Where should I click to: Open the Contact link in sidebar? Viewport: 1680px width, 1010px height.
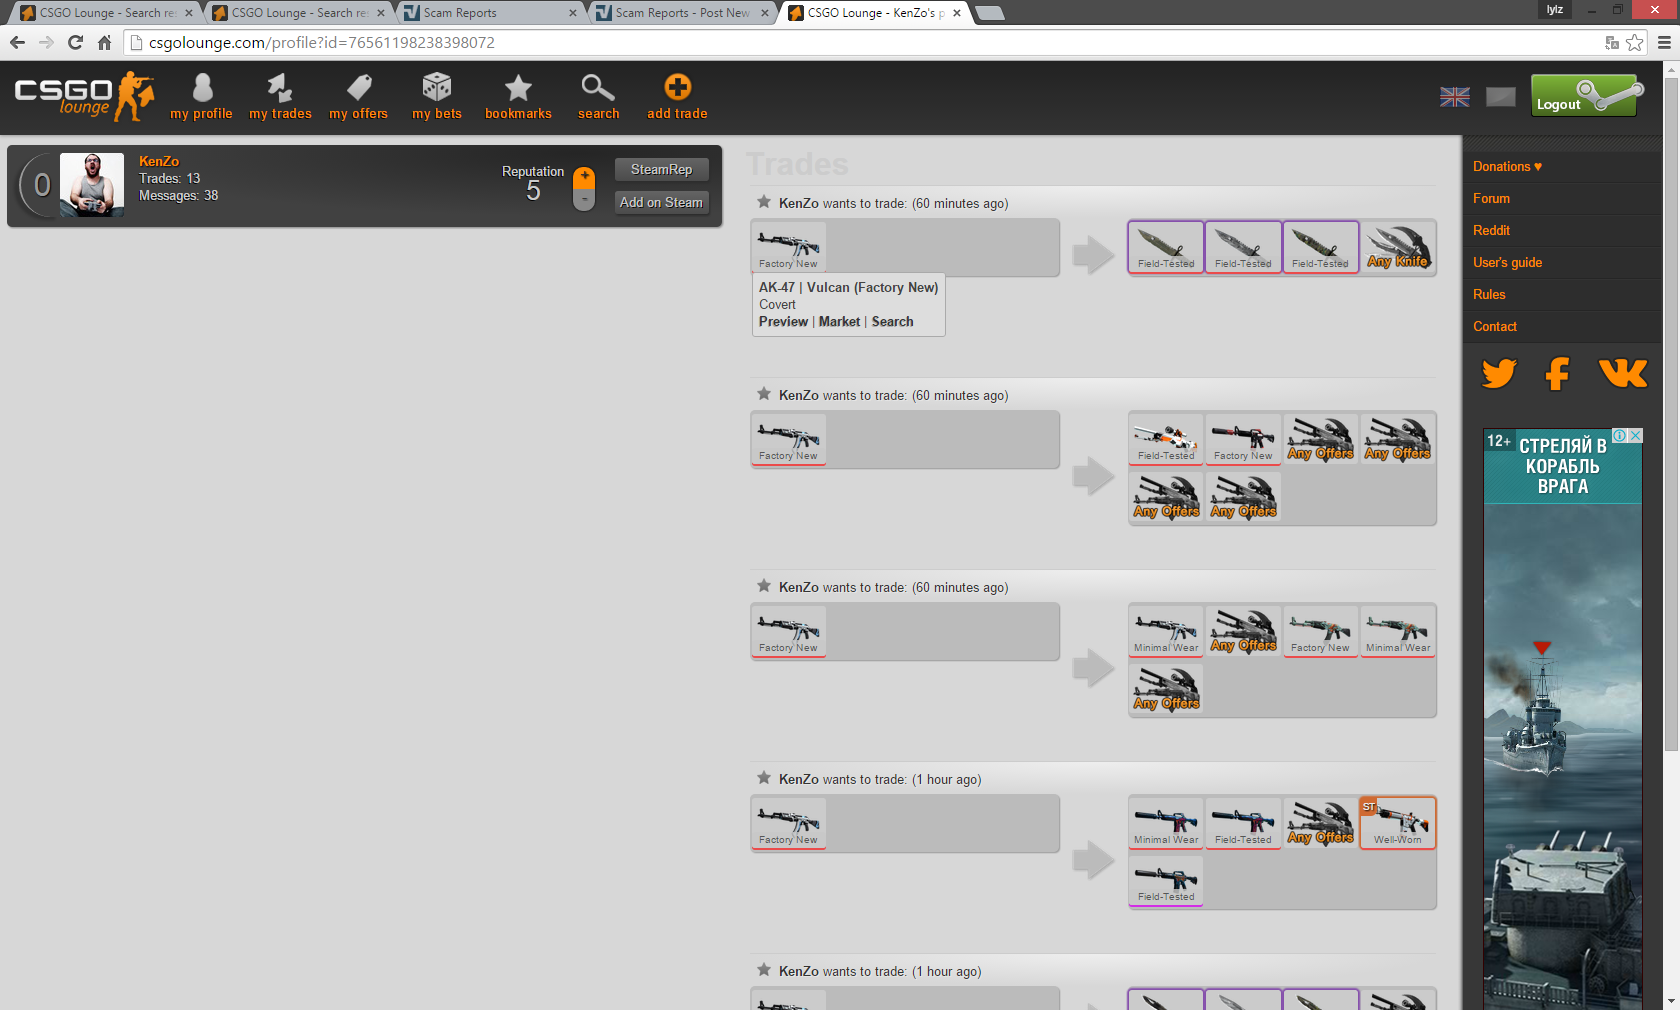(x=1495, y=327)
